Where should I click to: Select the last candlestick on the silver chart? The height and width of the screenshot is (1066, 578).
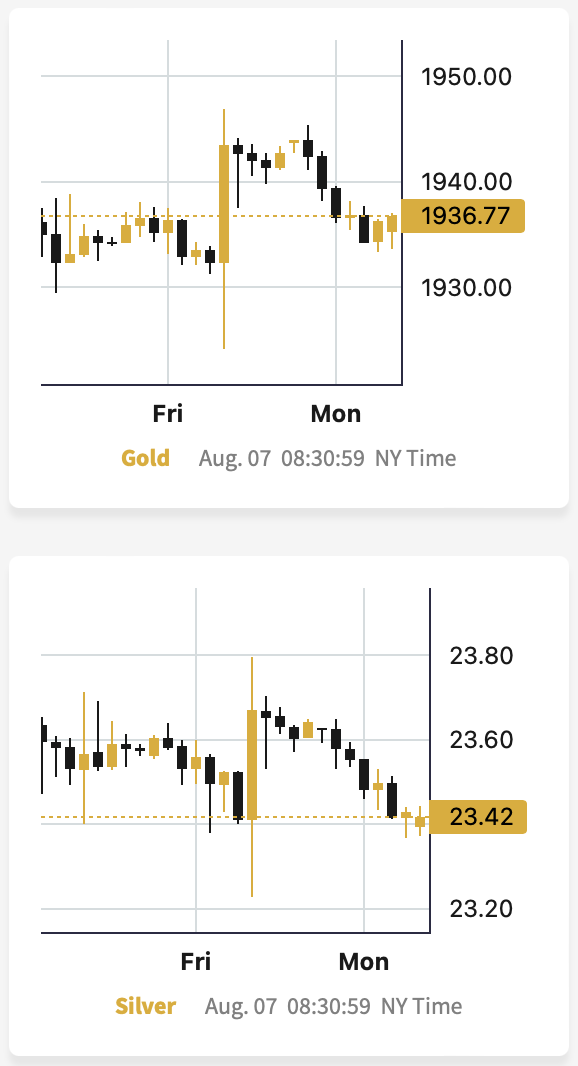click(x=420, y=821)
